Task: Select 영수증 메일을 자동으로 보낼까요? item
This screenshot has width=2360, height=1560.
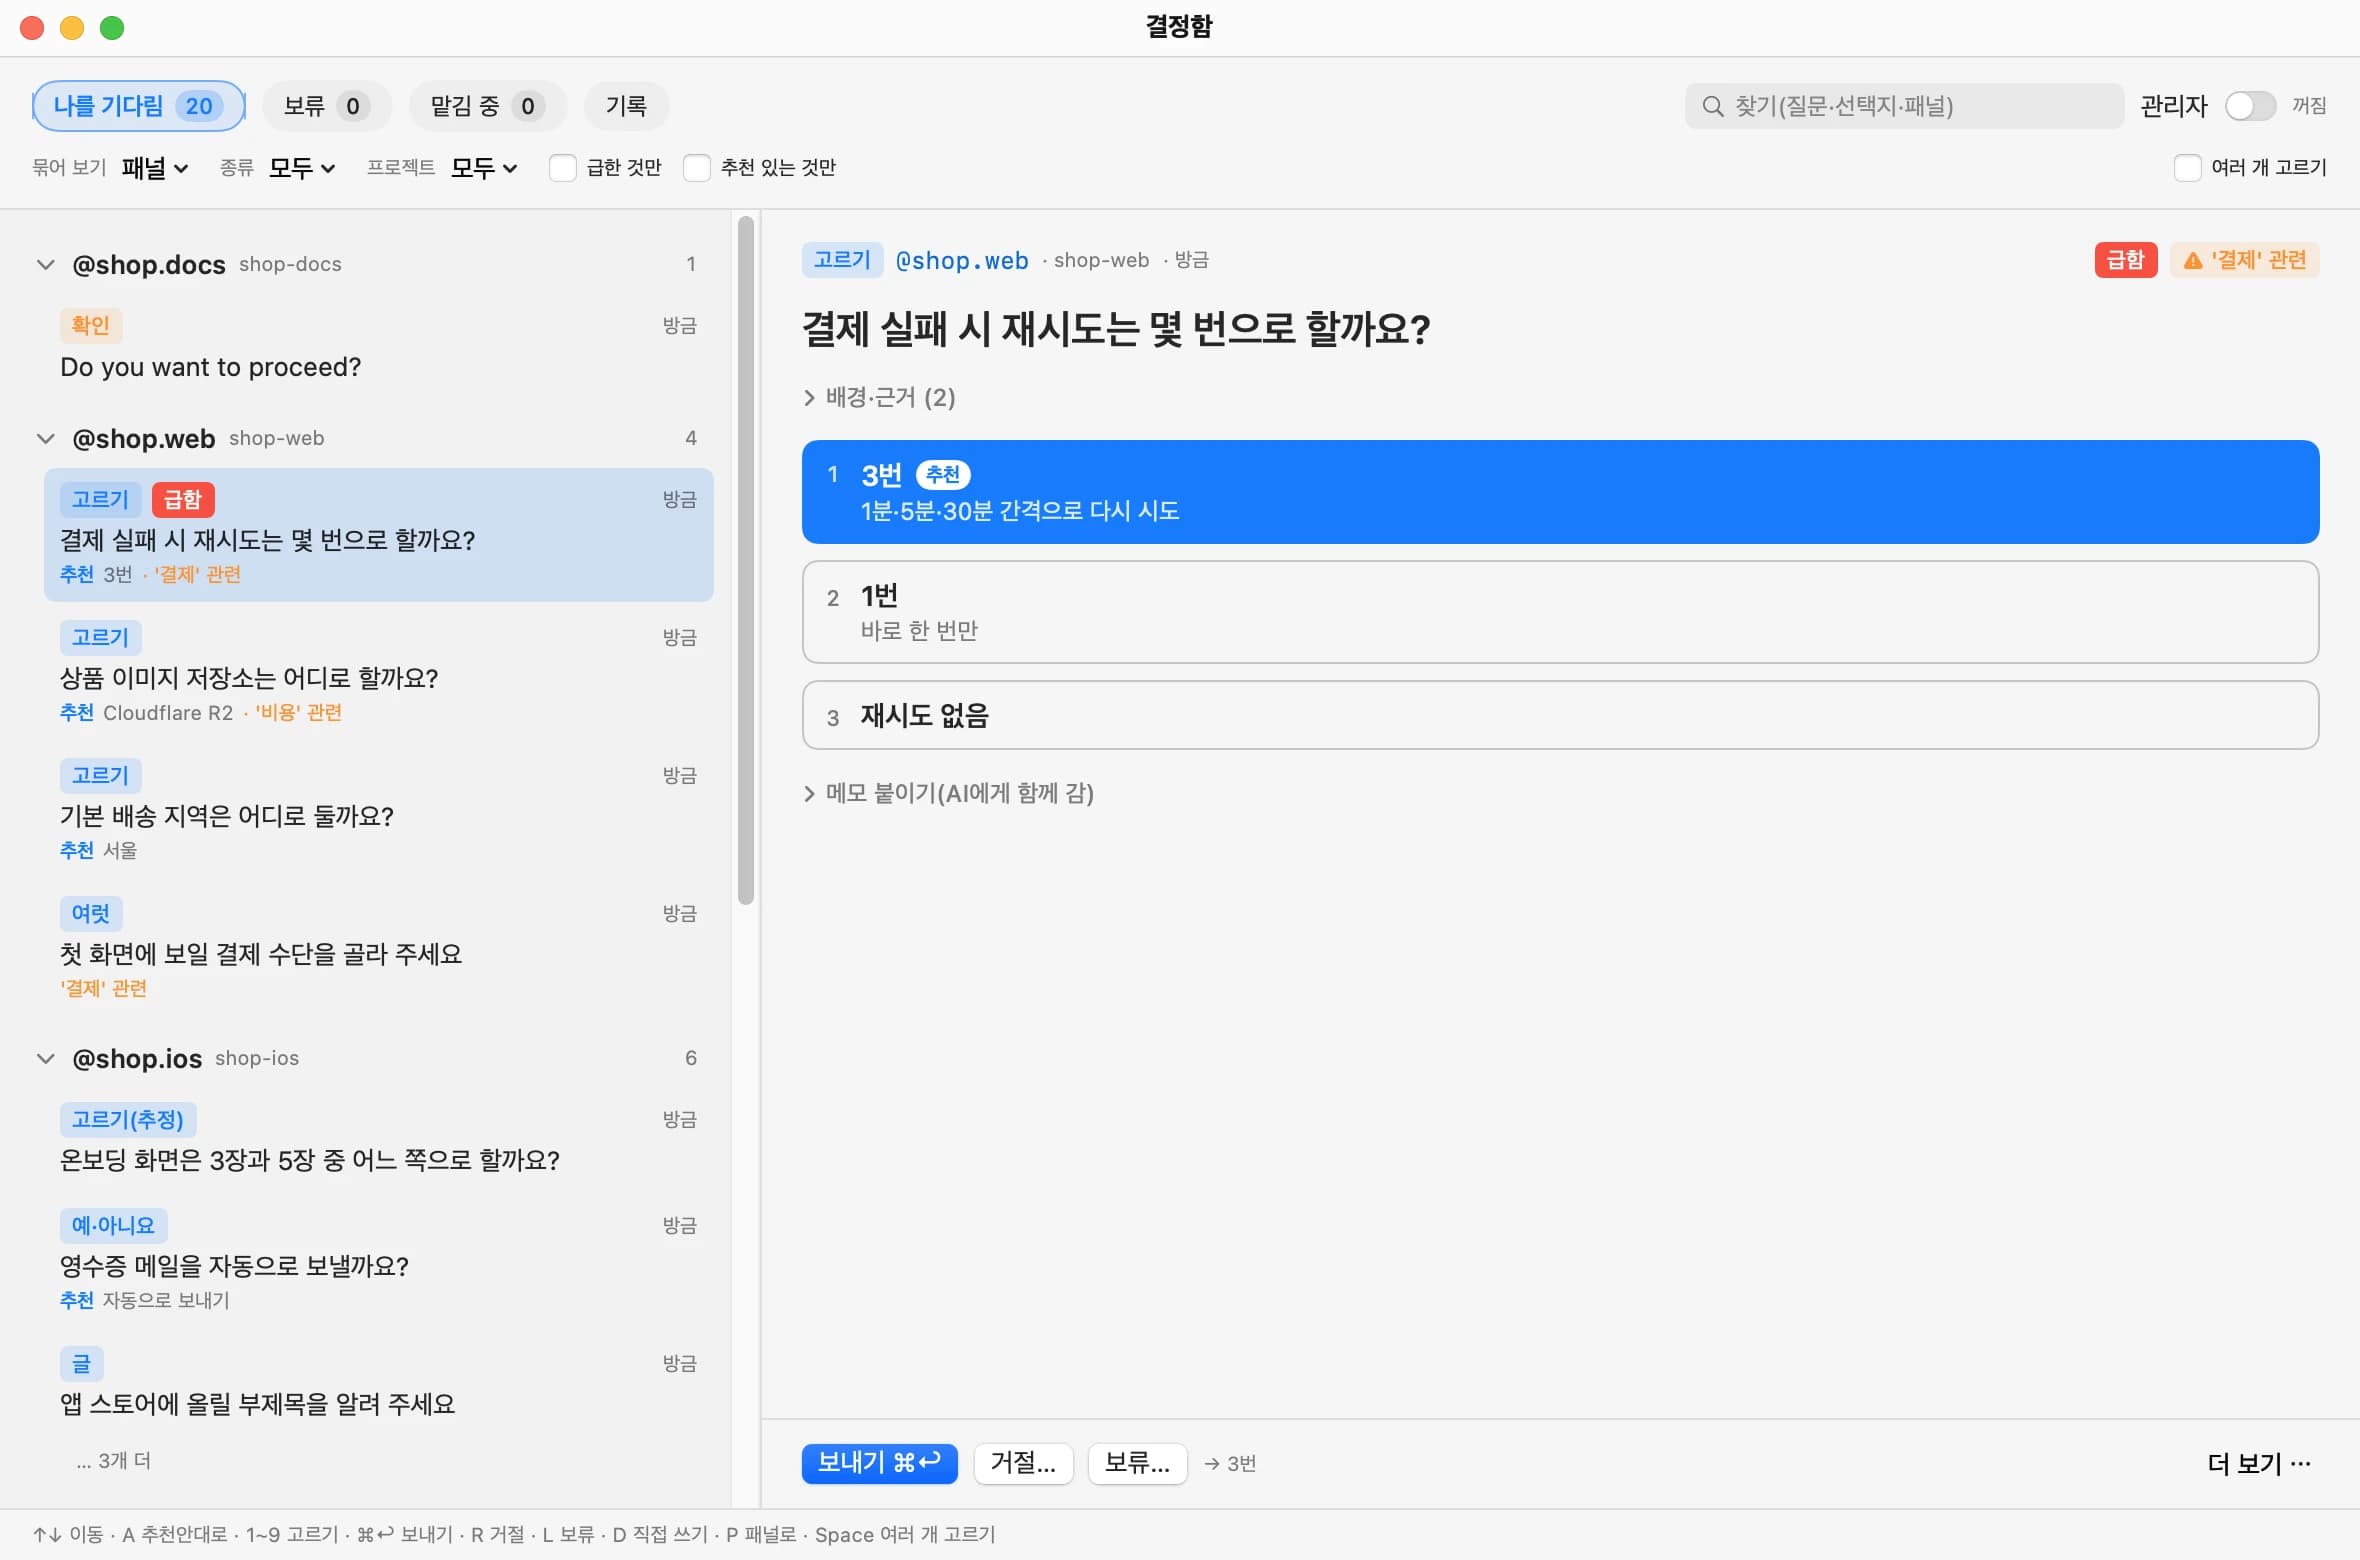Action: click(x=378, y=1260)
